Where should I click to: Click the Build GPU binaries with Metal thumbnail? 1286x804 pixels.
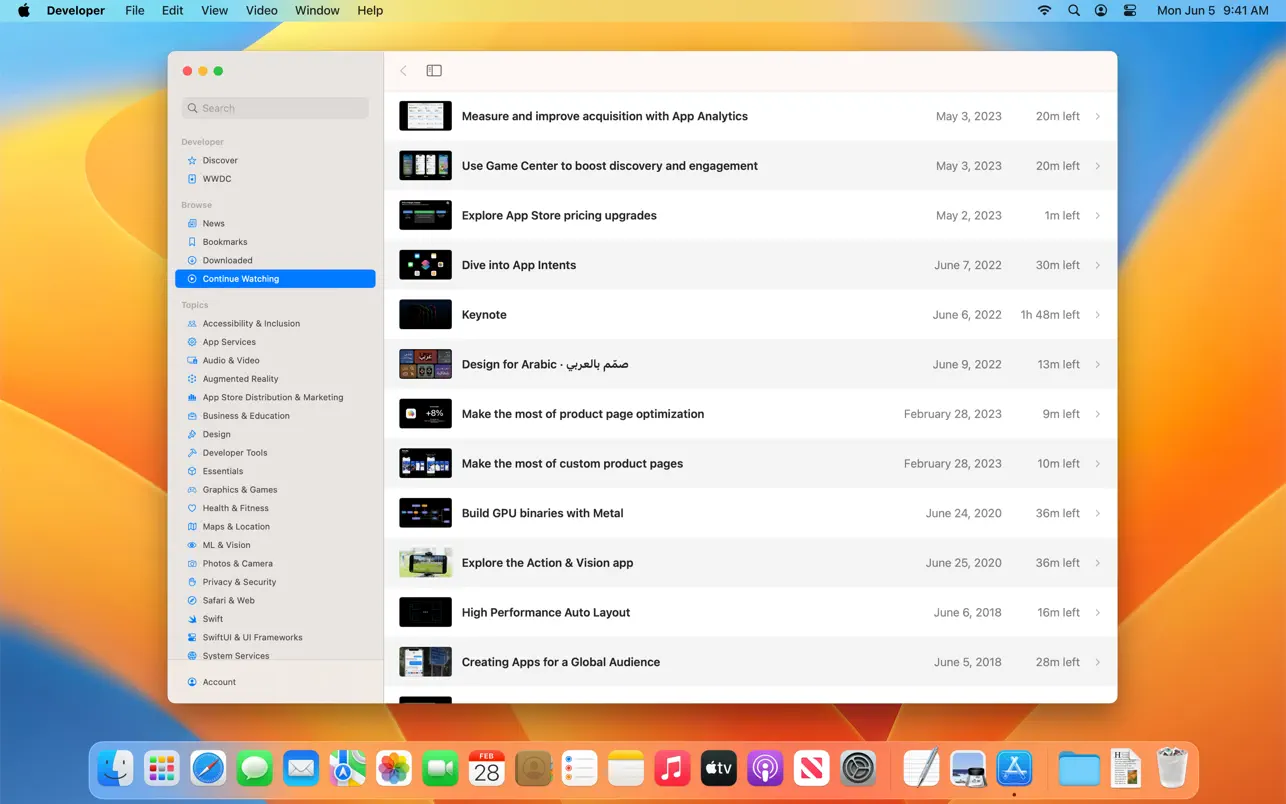click(425, 514)
